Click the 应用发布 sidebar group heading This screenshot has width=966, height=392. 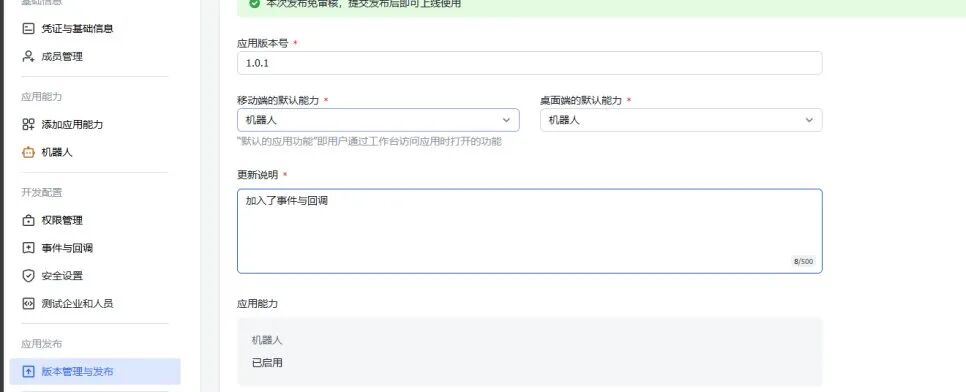[x=41, y=344]
